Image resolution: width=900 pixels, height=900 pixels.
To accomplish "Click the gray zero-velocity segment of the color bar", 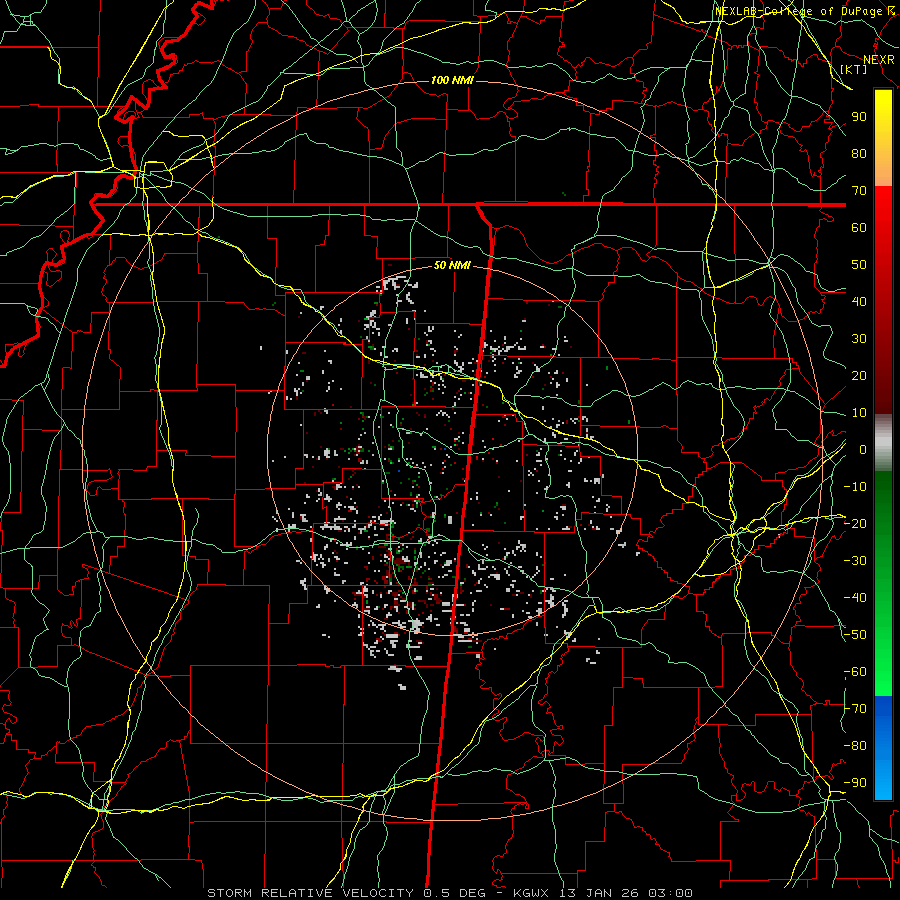I will click(883, 443).
